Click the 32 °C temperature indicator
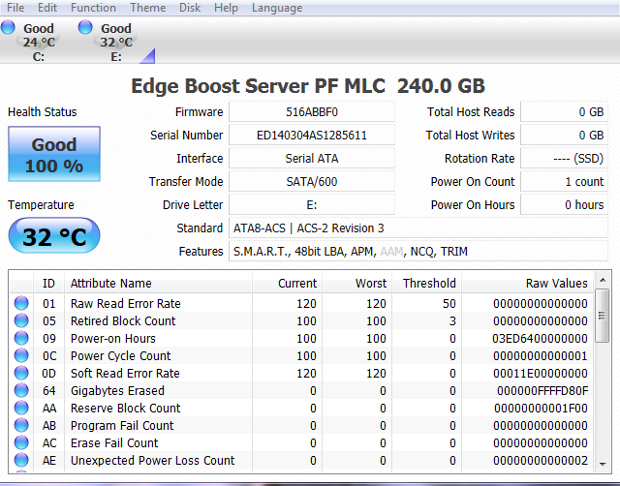620x486 pixels. pos(53,236)
